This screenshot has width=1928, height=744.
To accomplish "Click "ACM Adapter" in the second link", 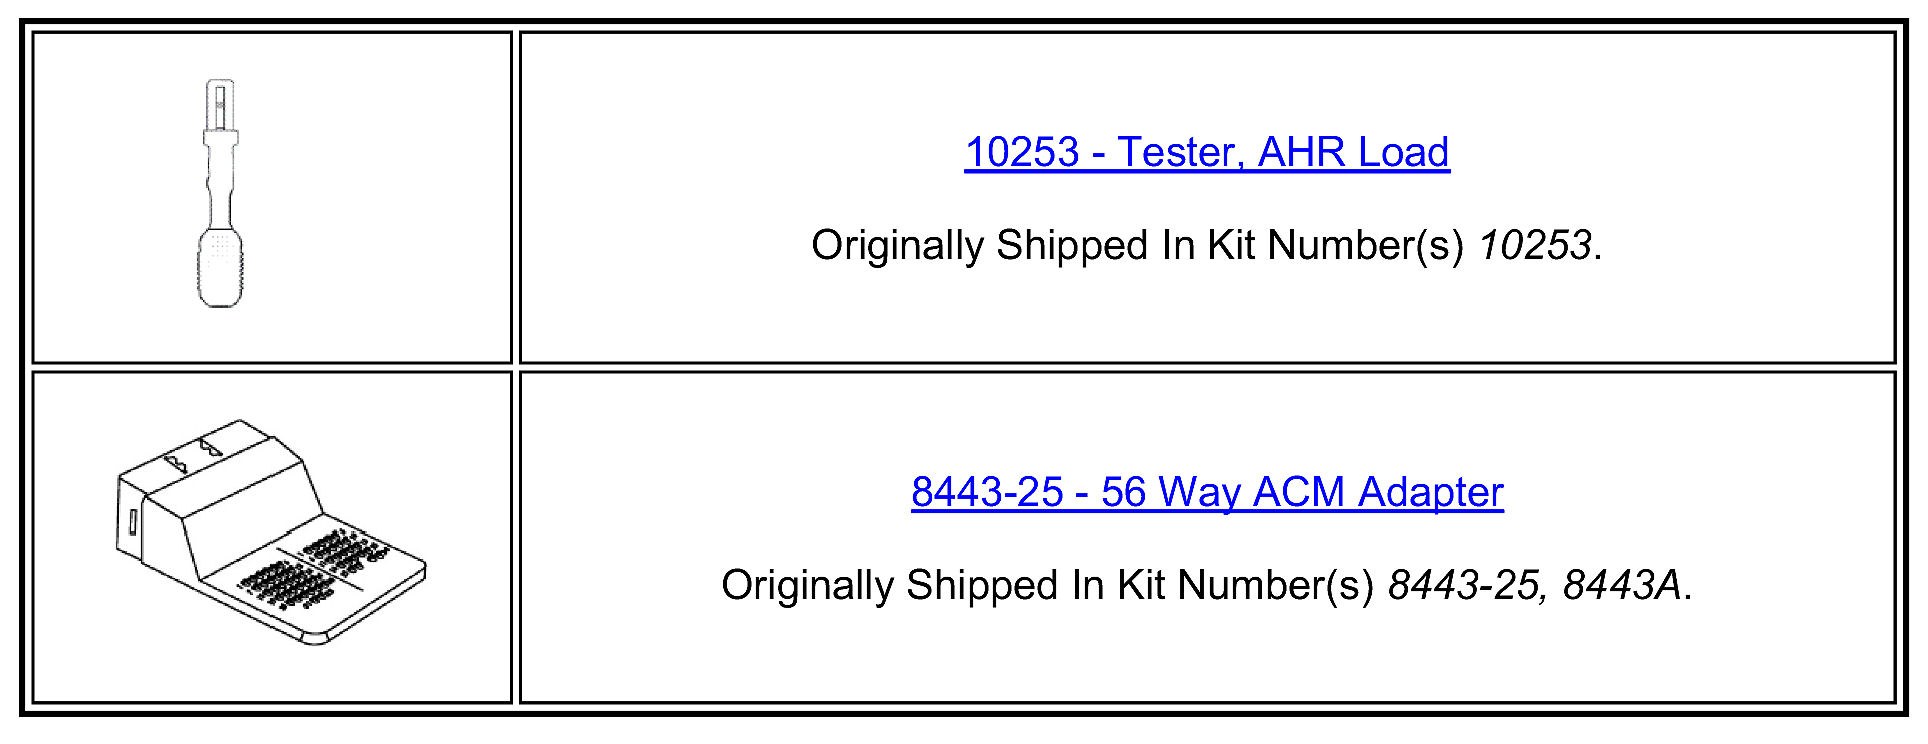I will [x=1377, y=492].
